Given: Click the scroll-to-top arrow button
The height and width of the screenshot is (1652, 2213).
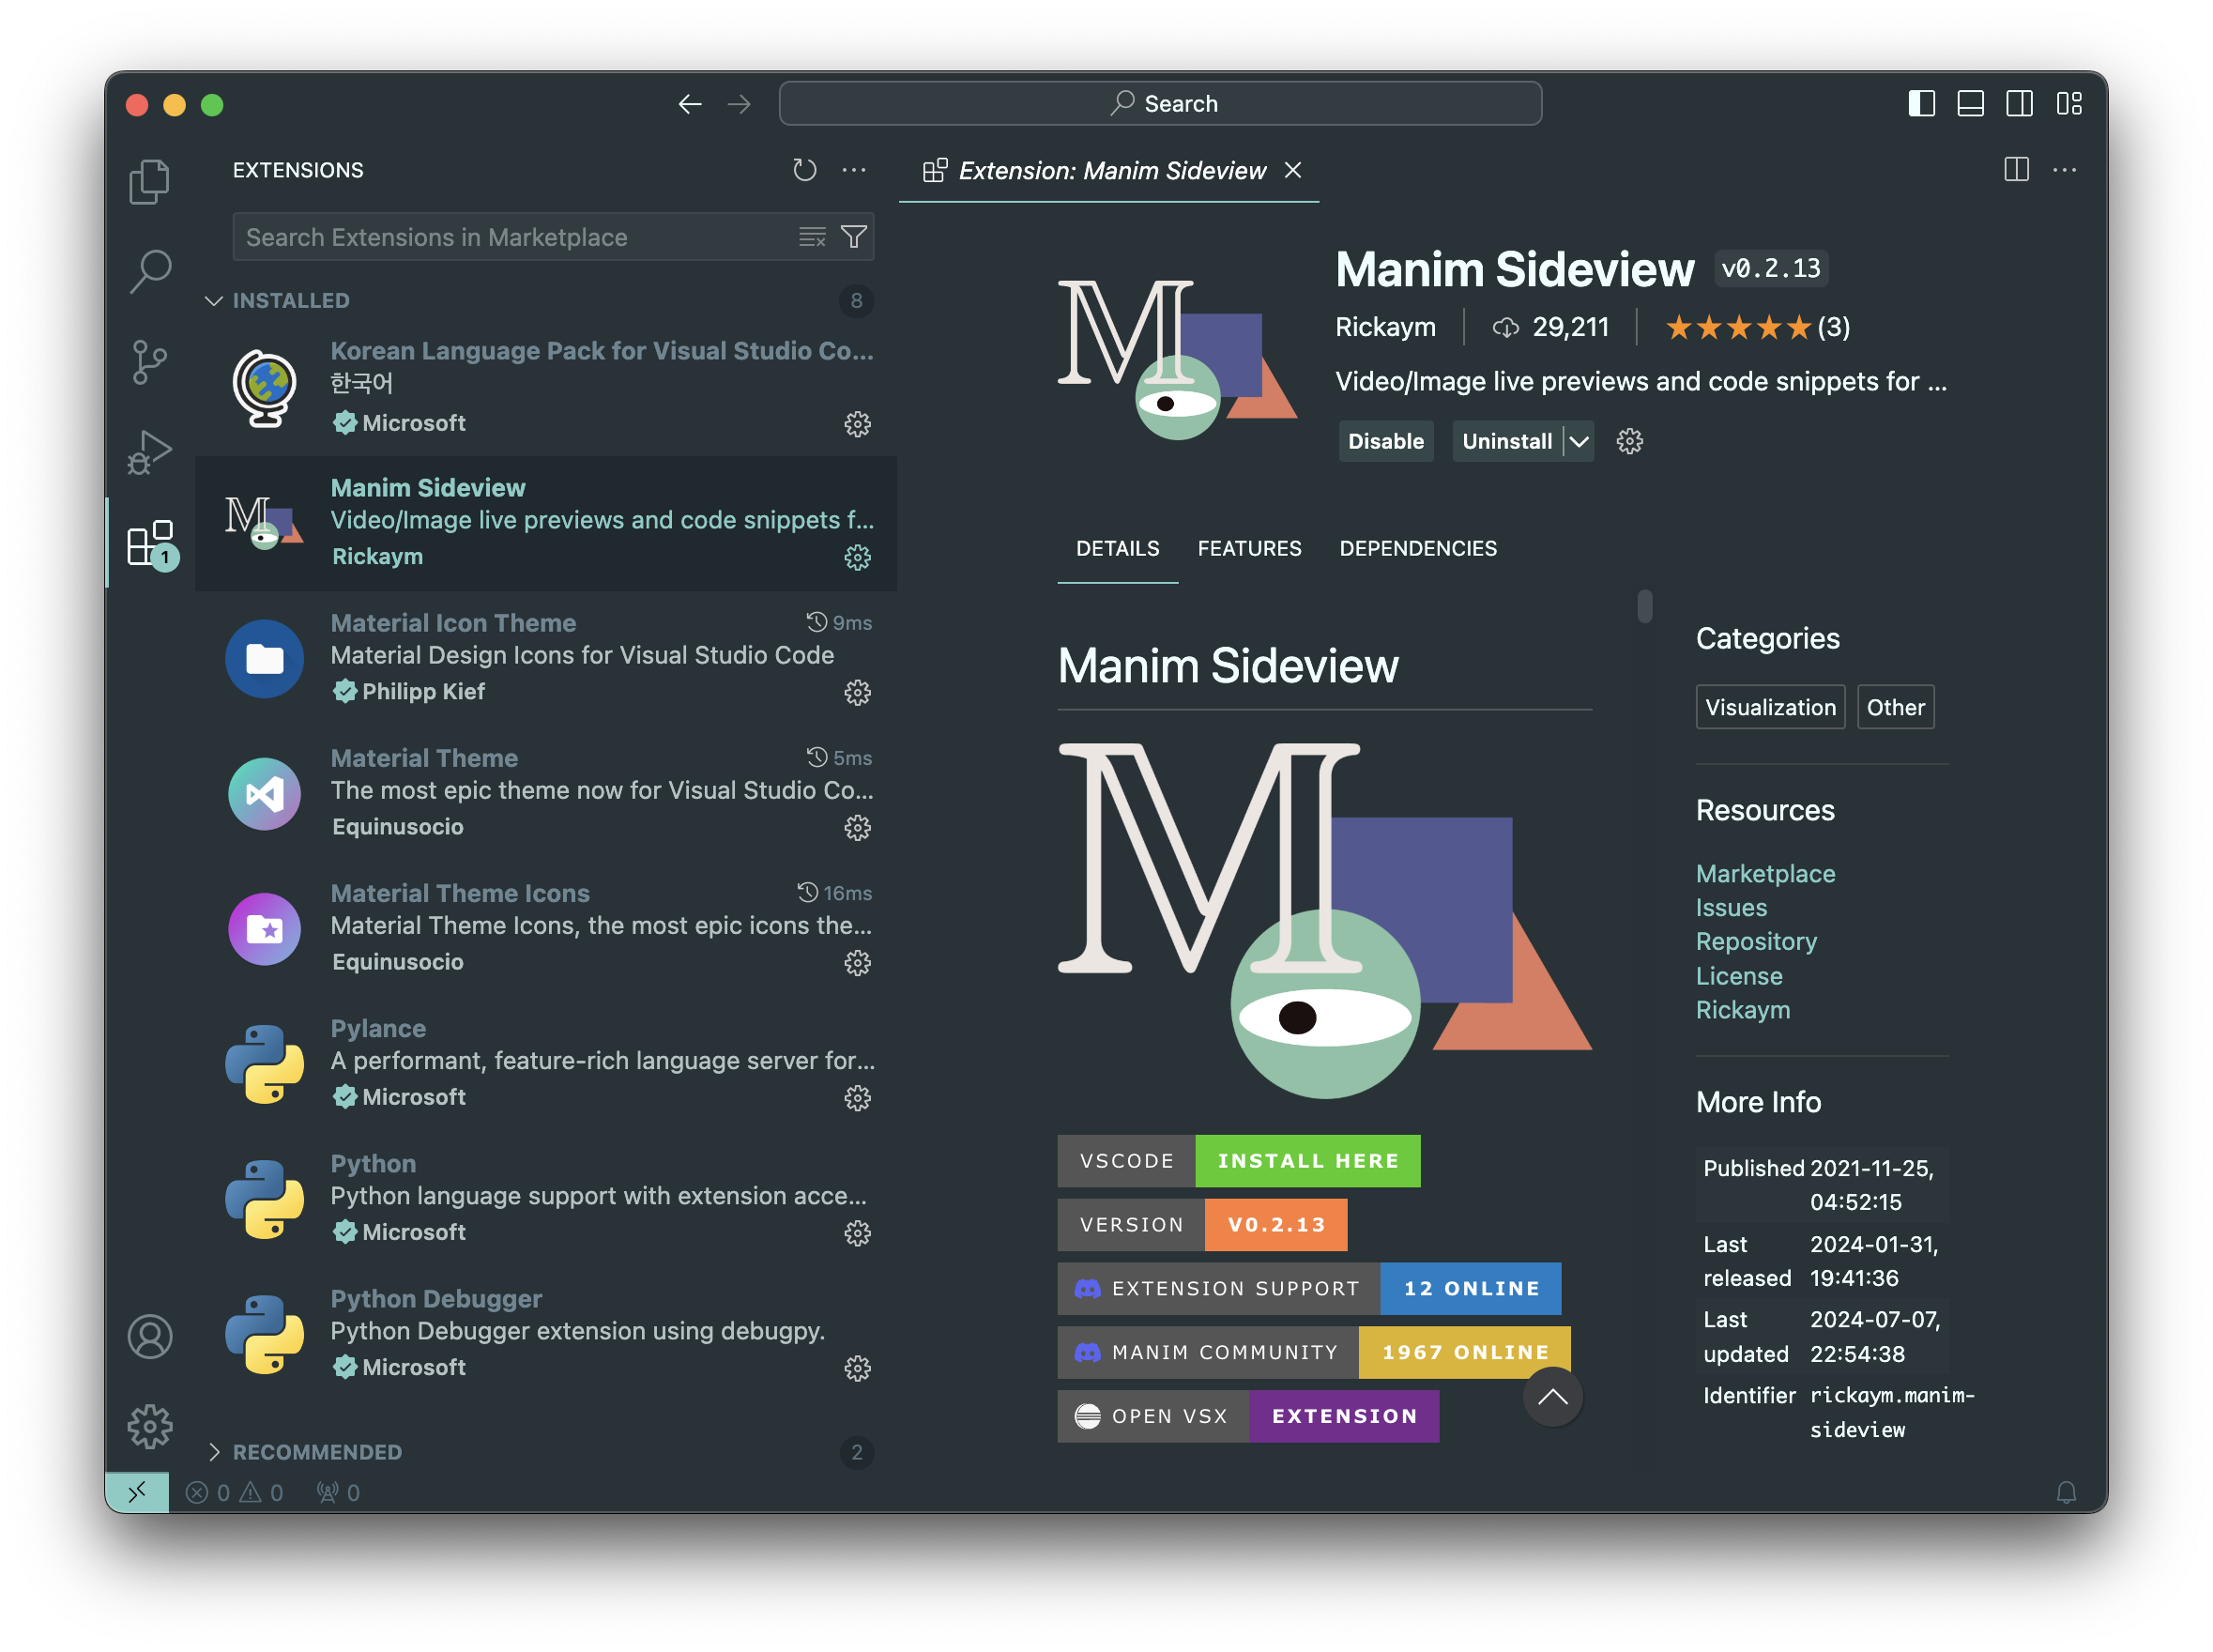Looking at the screenshot, I should 1552,1397.
